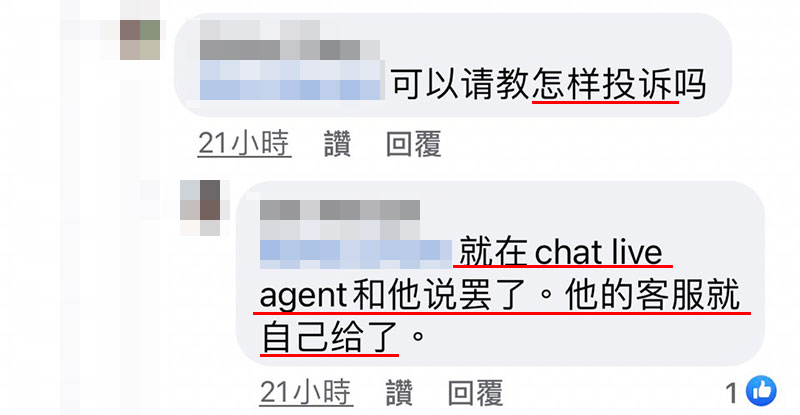Click the comment text 可以请教怎样投诉吗
This screenshot has width=800, height=415.
pos(548,84)
